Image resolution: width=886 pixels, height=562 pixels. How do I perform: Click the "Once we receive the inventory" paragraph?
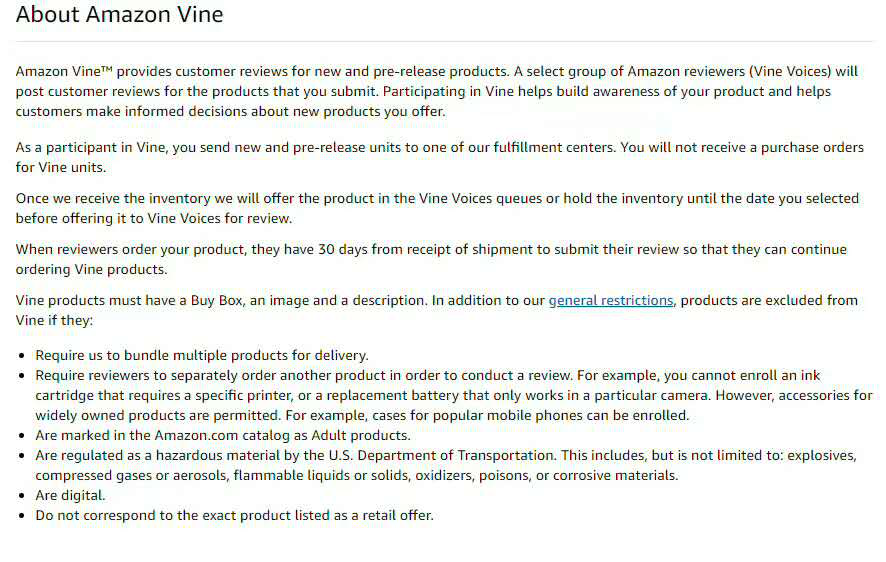tap(437, 208)
